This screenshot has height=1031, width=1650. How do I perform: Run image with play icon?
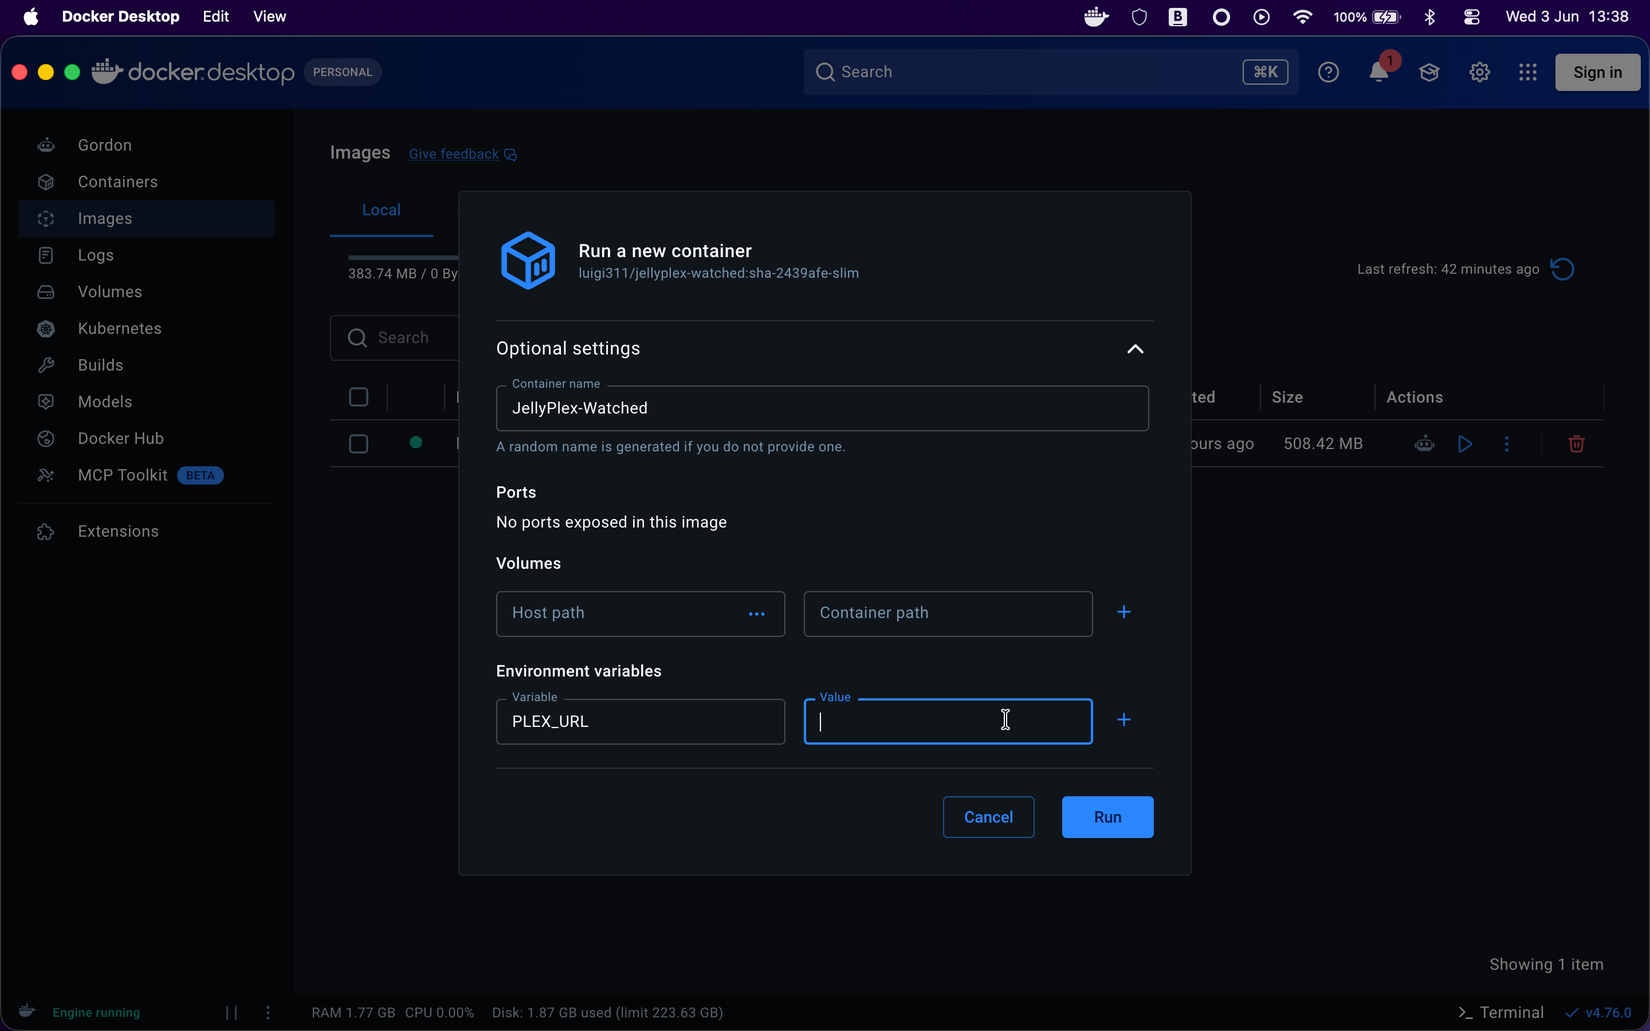tap(1465, 444)
